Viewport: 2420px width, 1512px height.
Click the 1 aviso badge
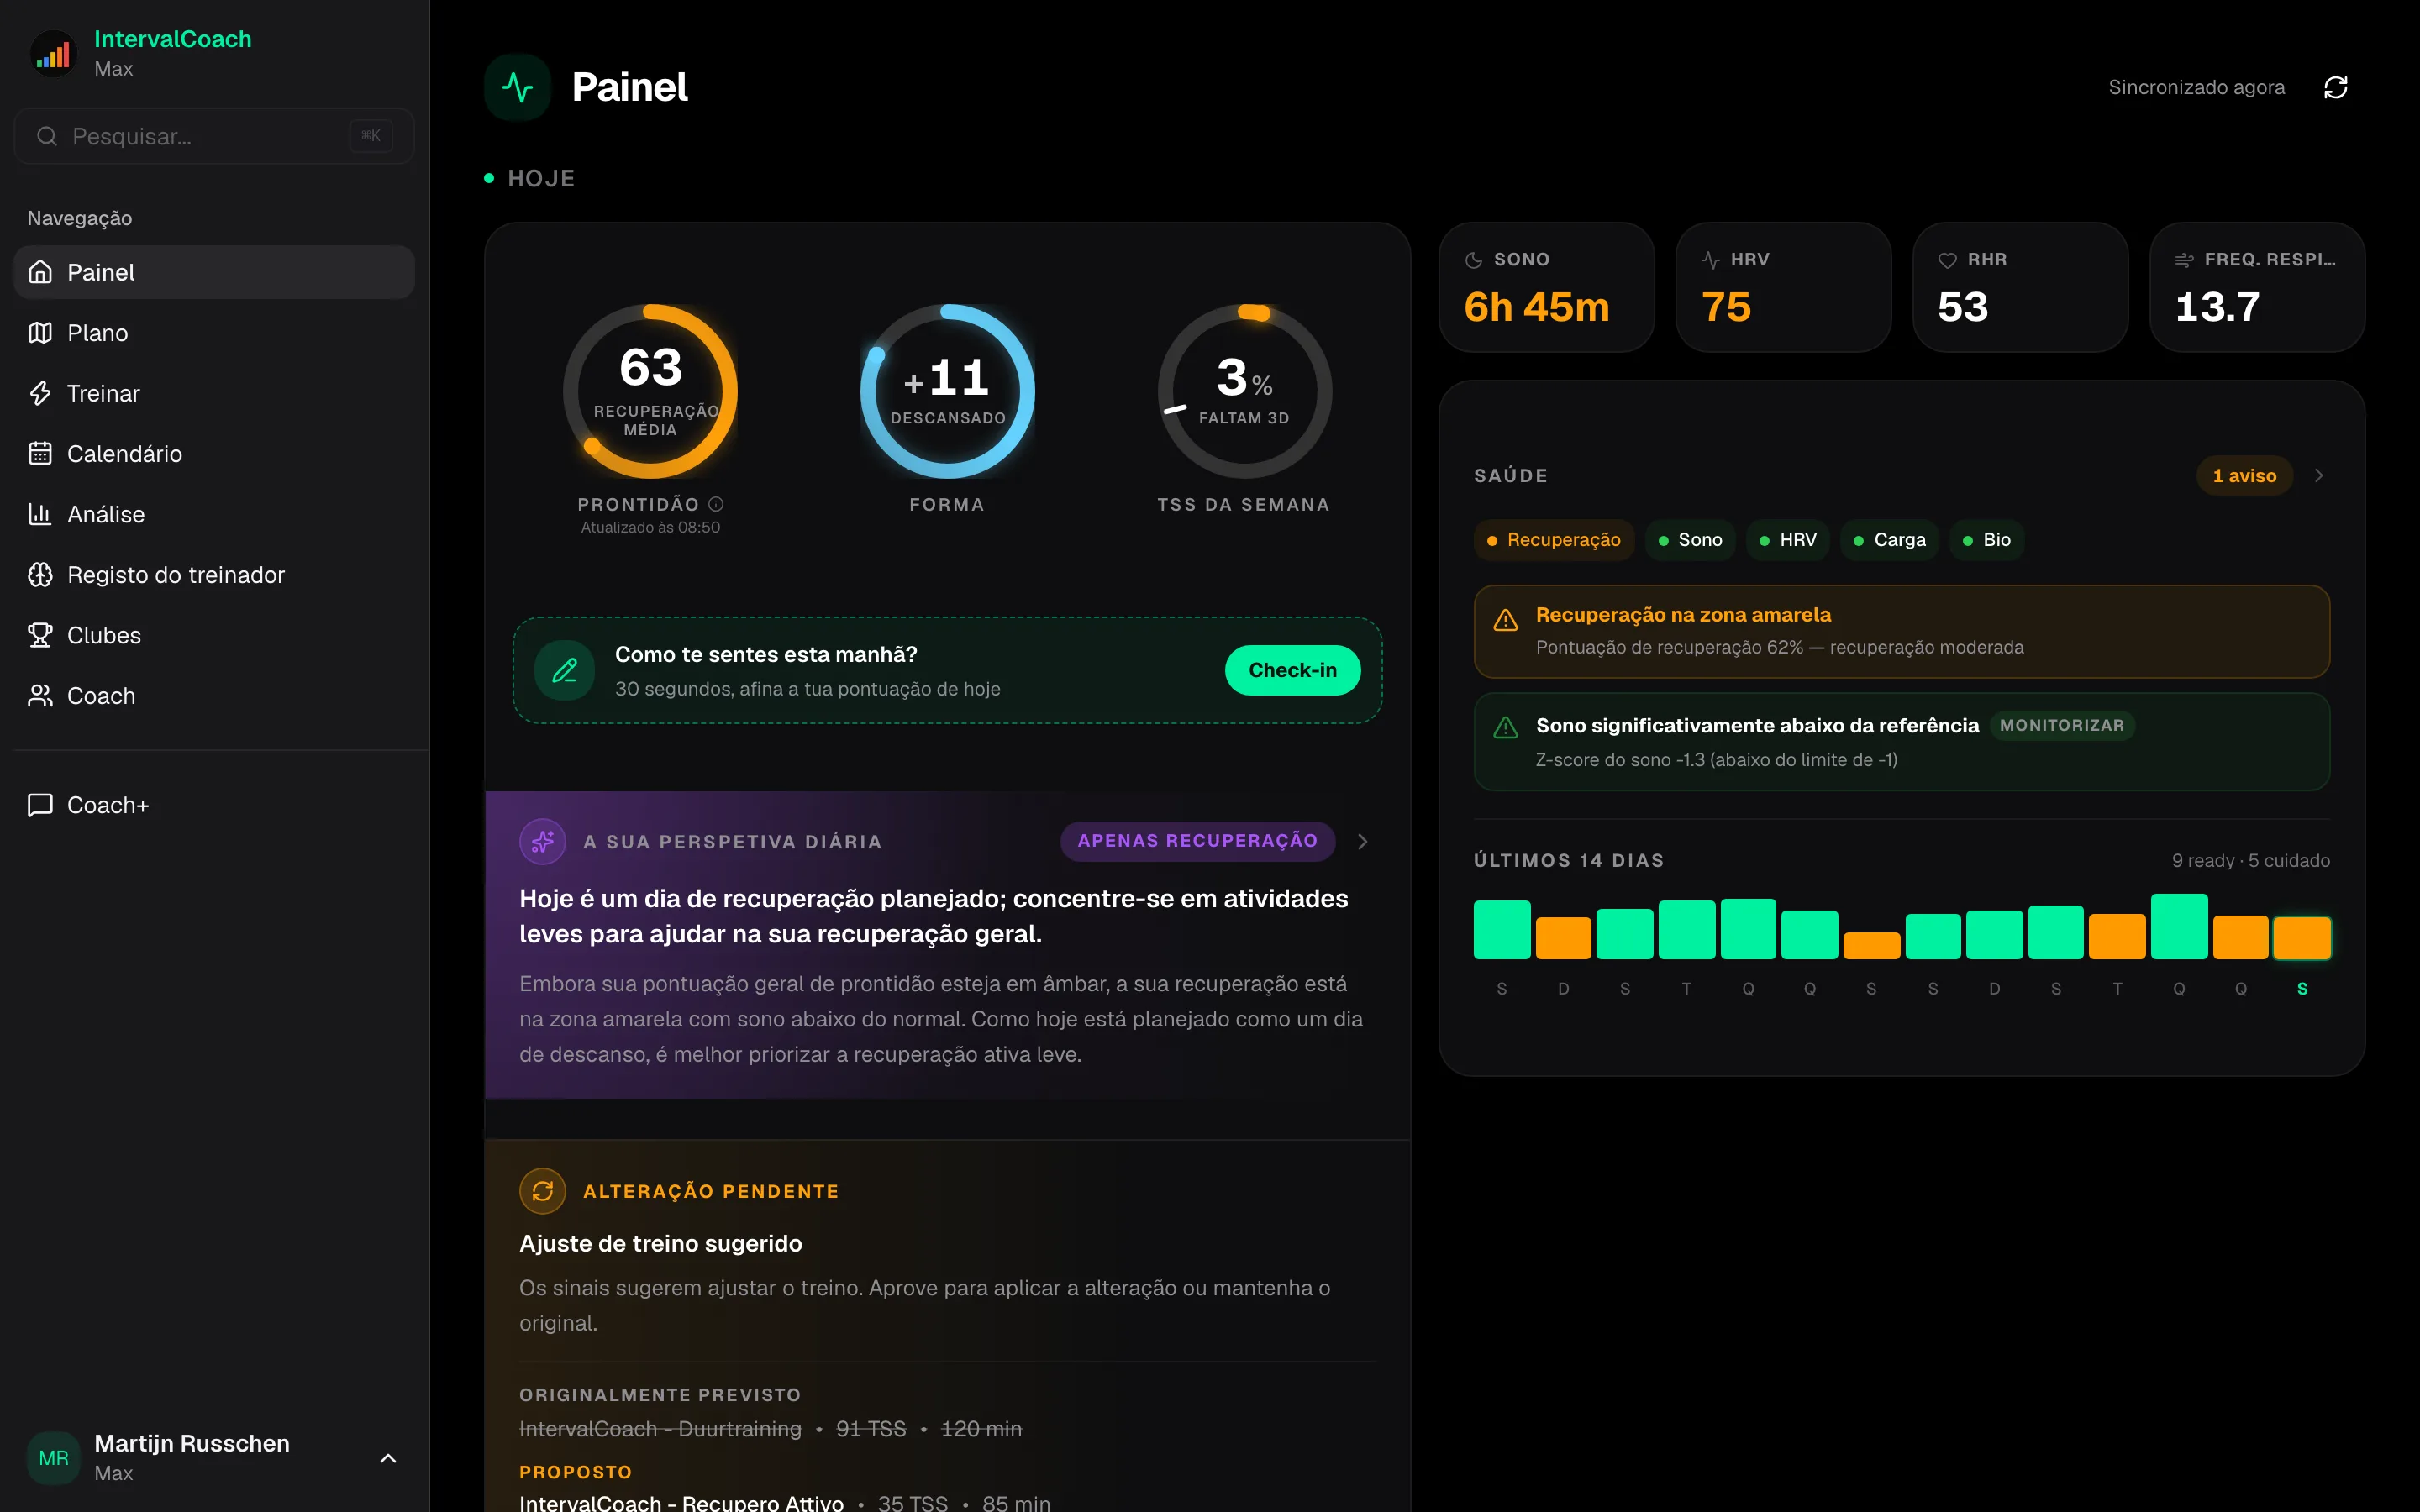(2244, 476)
